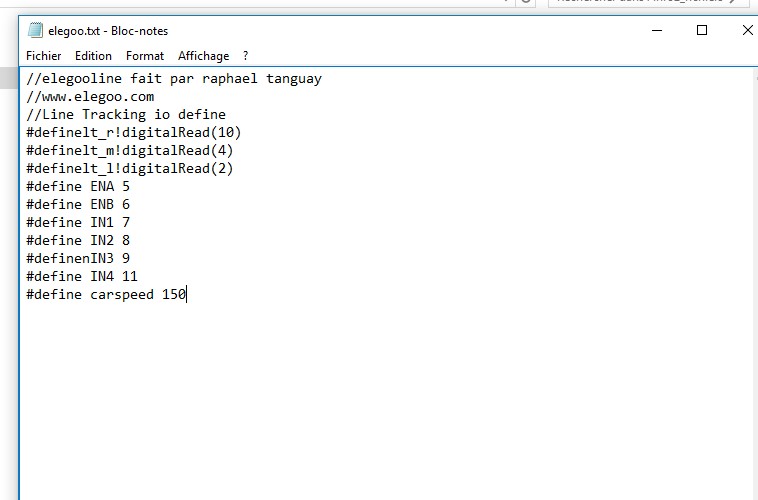This screenshot has height=500, width=758.
Task: Click the line '//elegooline fait par raphael tanguay'
Action: coord(174,79)
